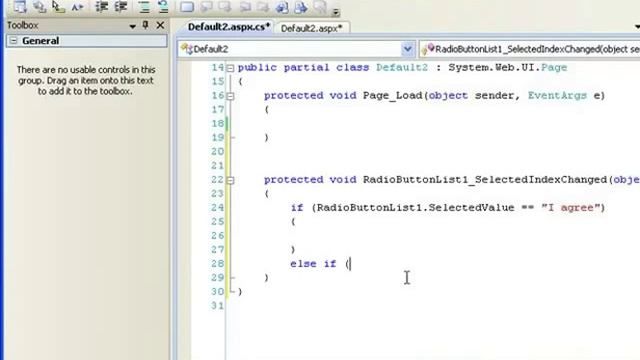This screenshot has width=640, height=360.
Task: Toggle Toolbox auto-hide pin
Action: click(x=146, y=25)
